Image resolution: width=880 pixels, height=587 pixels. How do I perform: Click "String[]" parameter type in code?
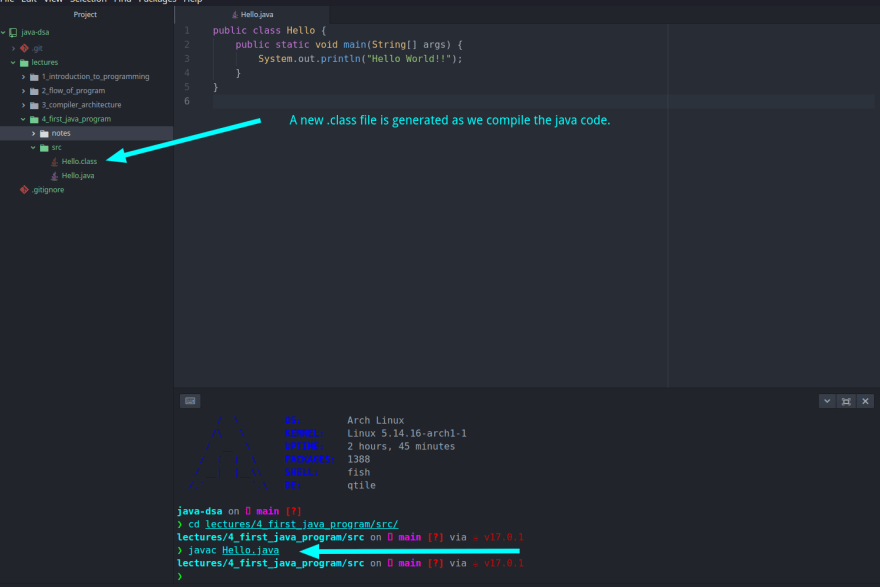pos(395,44)
